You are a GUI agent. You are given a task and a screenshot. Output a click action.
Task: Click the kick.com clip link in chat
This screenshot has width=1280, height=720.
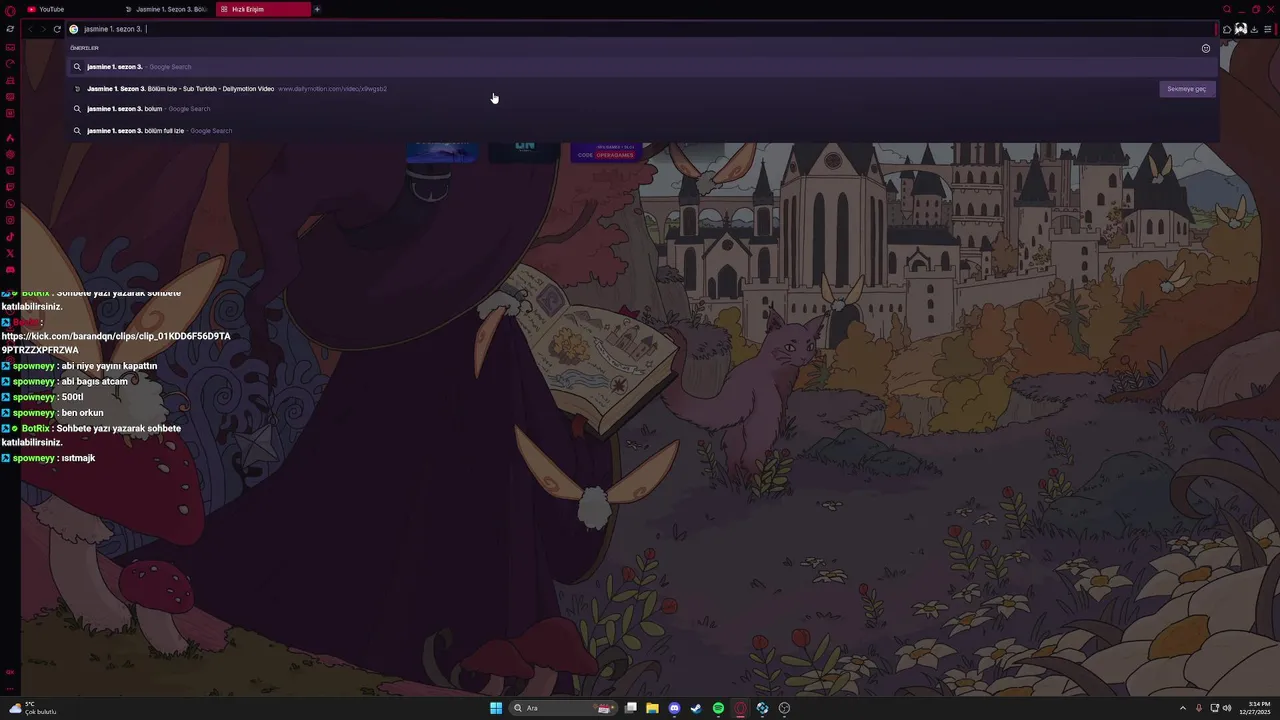(x=116, y=343)
